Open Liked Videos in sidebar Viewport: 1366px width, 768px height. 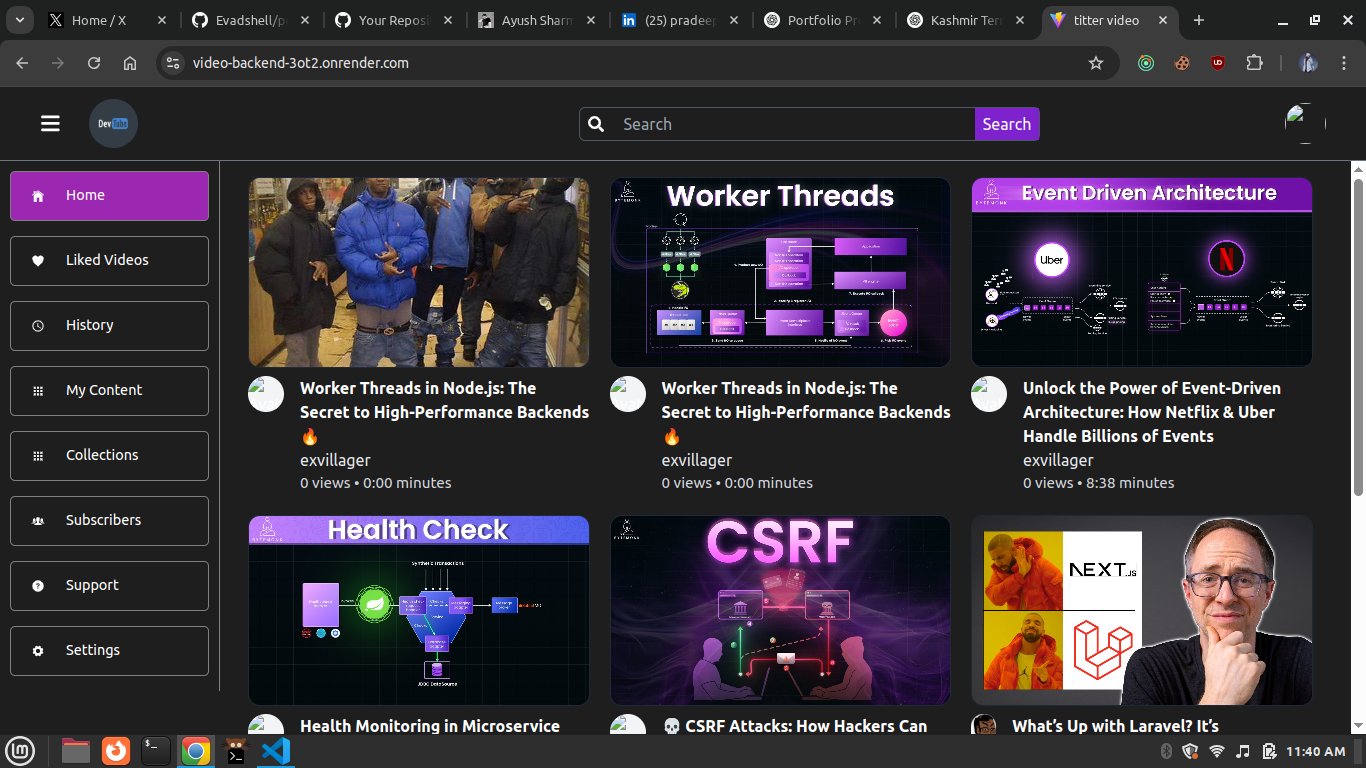click(109, 260)
